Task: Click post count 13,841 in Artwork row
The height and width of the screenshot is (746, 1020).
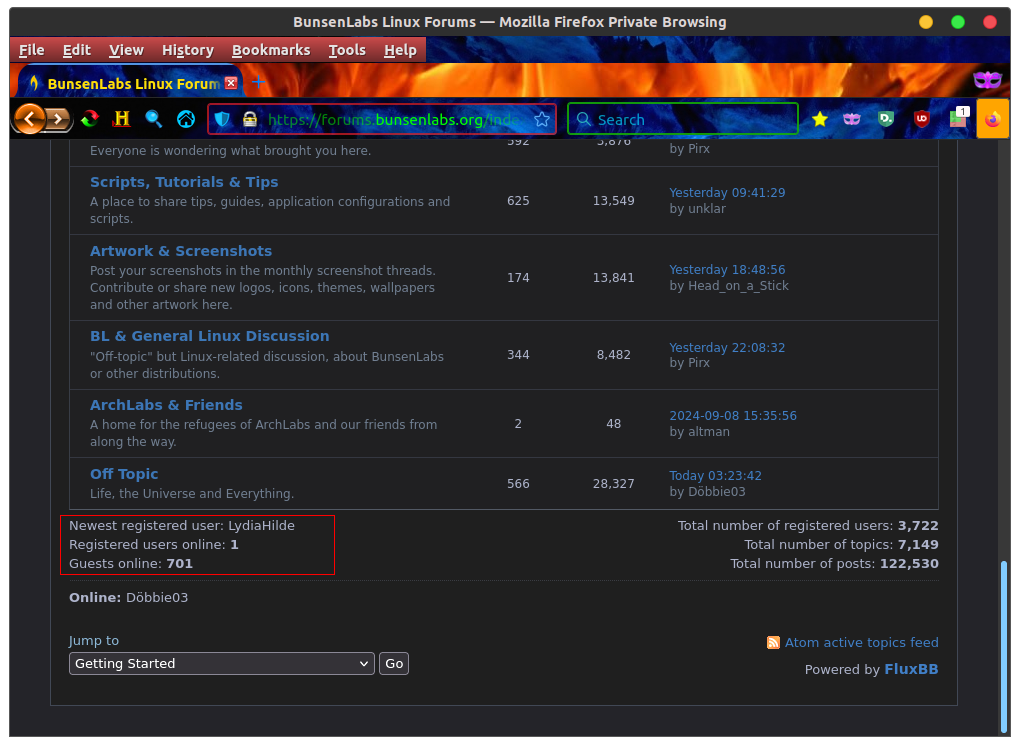Action: (x=613, y=278)
